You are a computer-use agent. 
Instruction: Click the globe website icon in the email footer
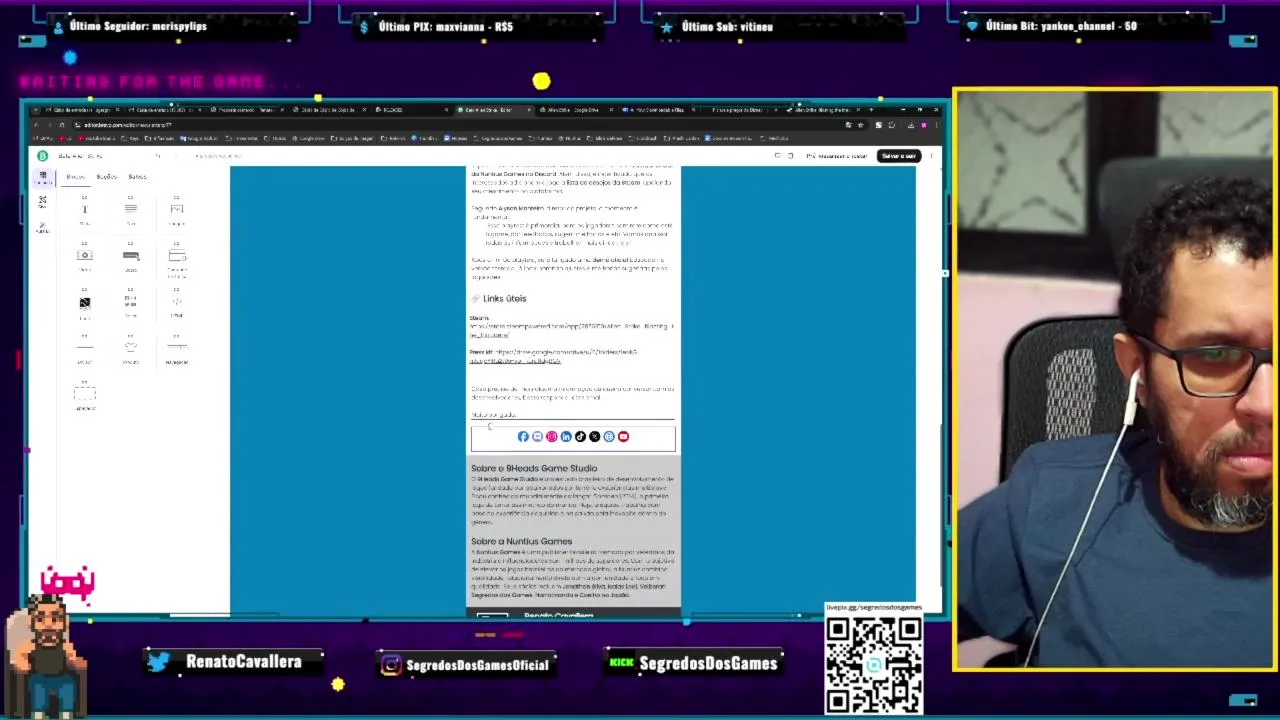tap(609, 437)
